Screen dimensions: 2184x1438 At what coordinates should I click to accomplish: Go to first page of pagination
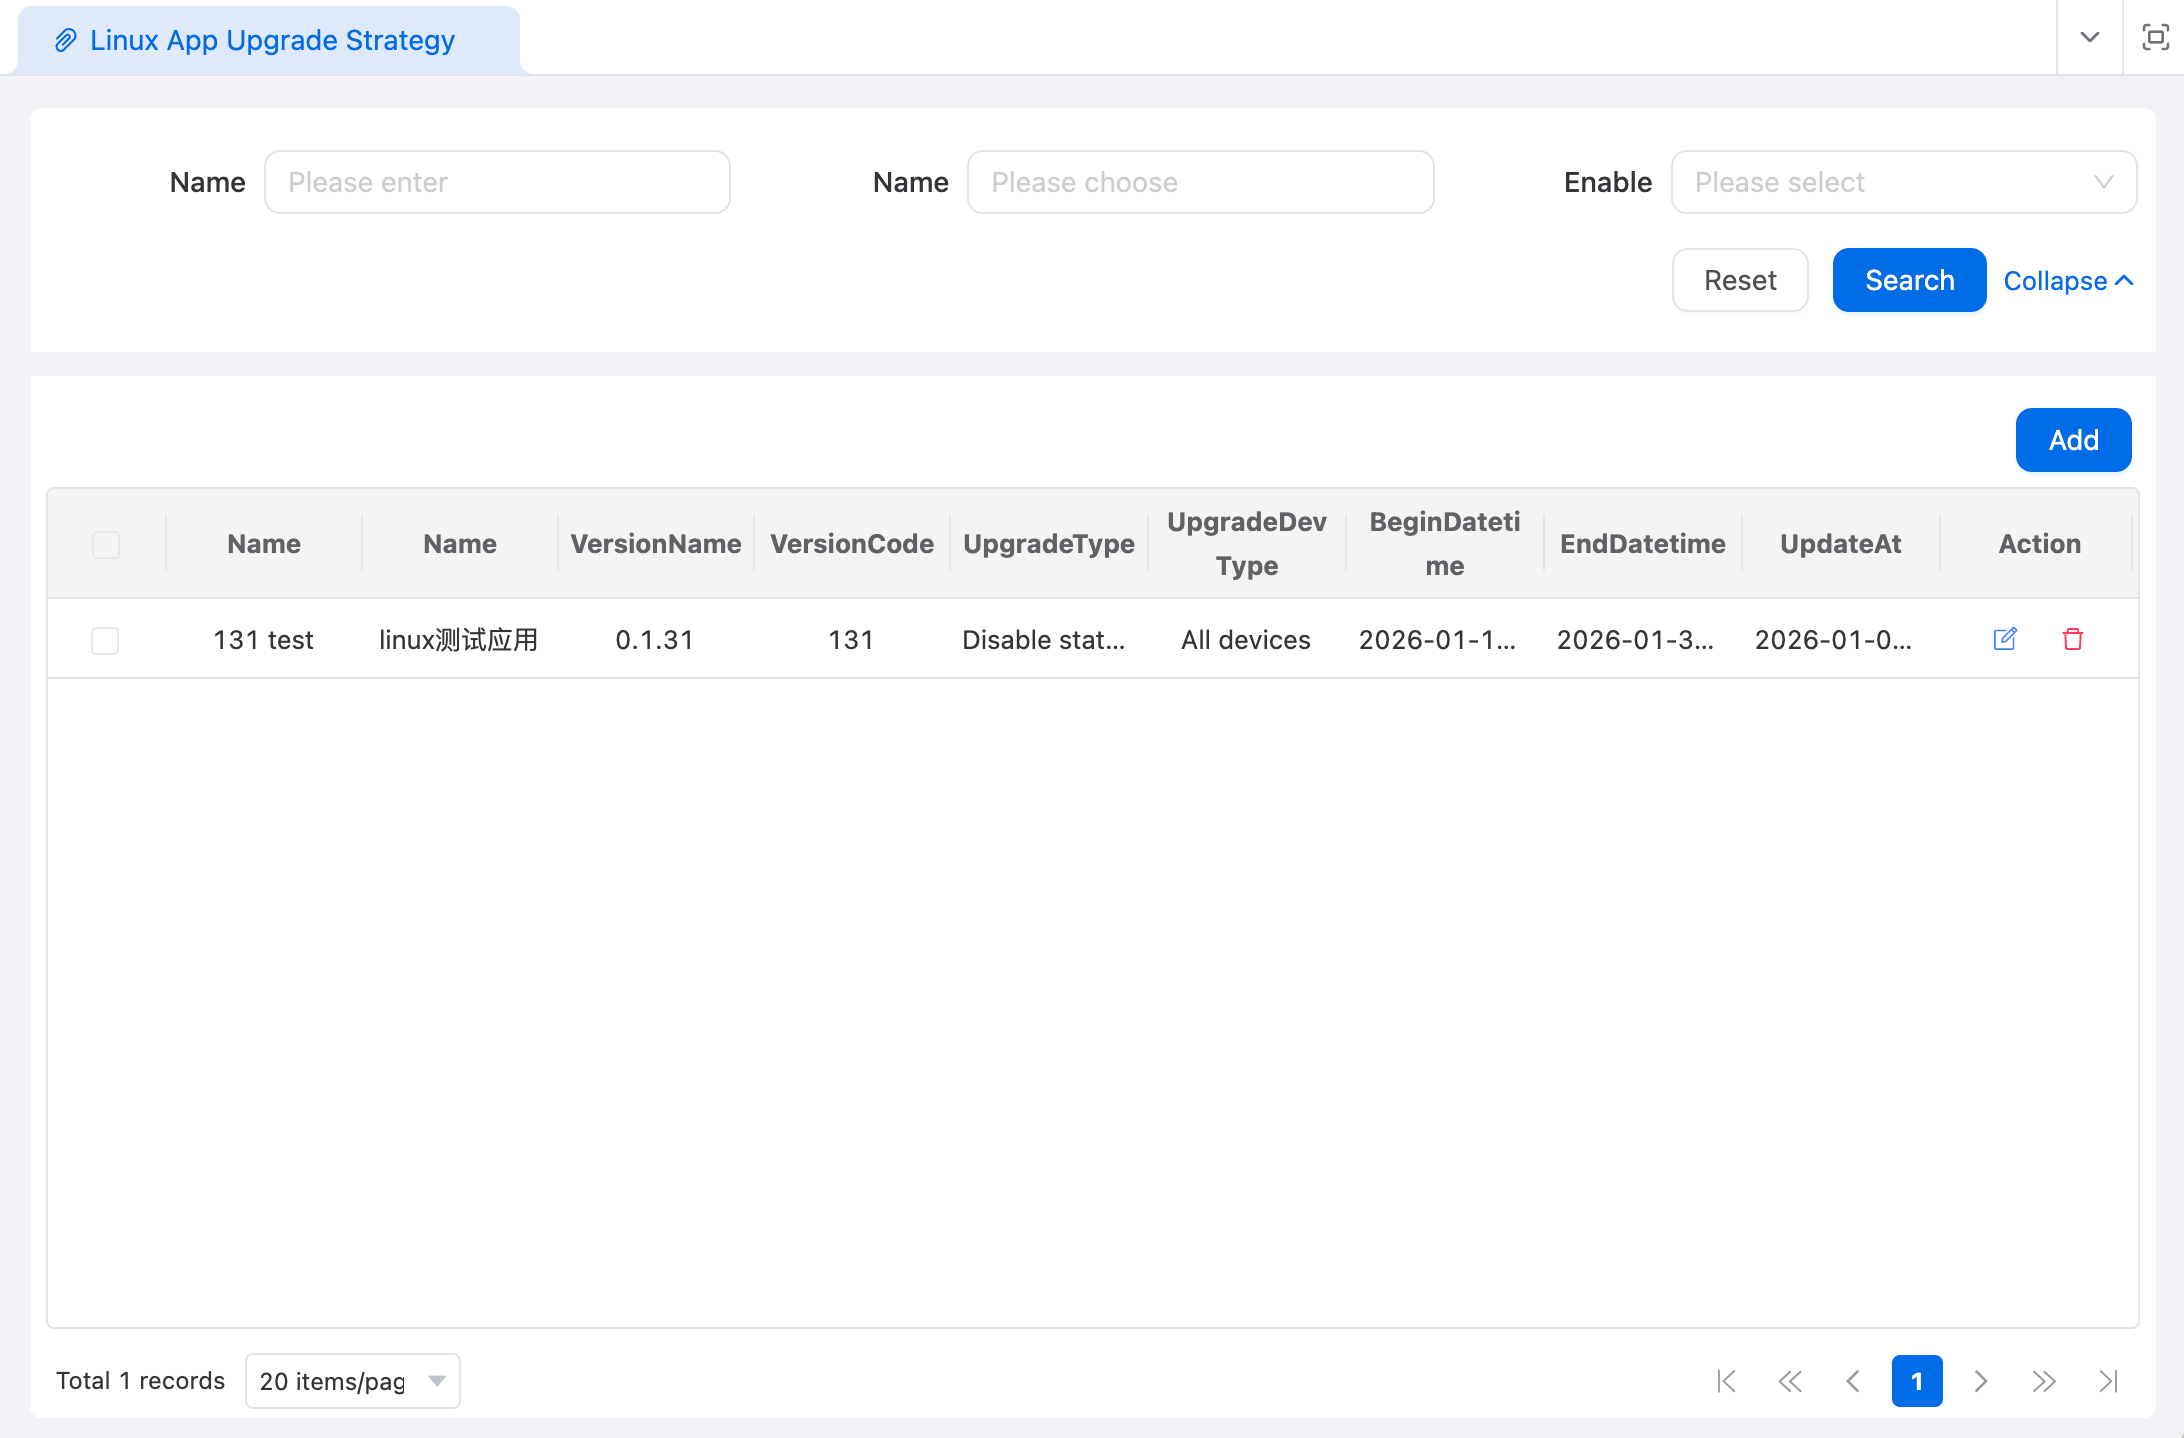point(1726,1381)
